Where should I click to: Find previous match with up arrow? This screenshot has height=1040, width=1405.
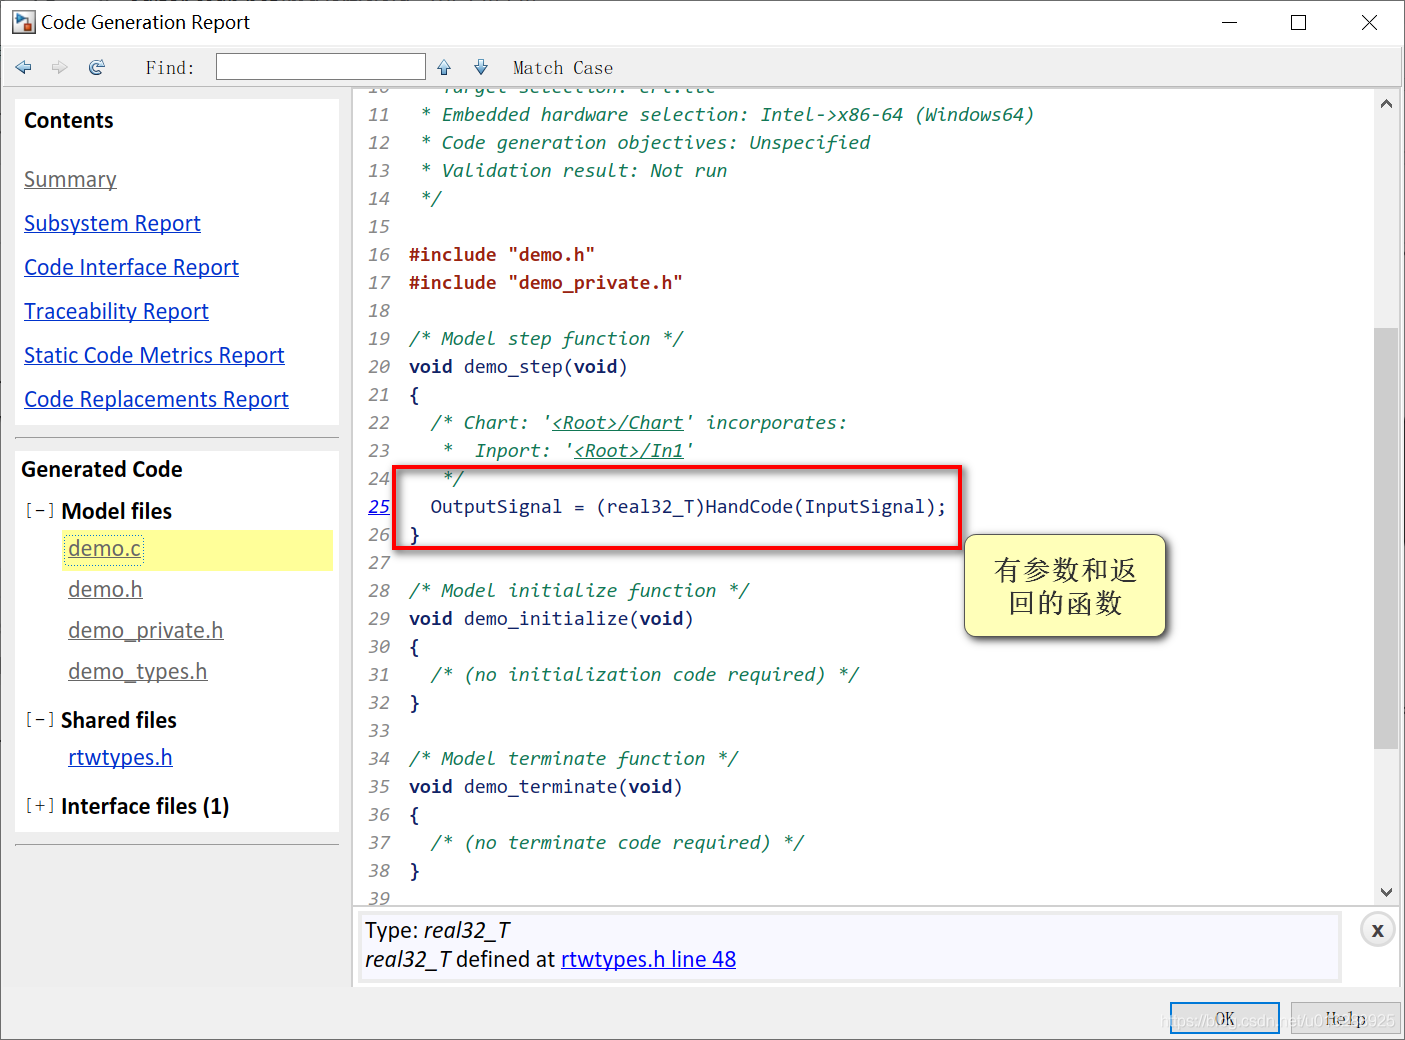444,67
